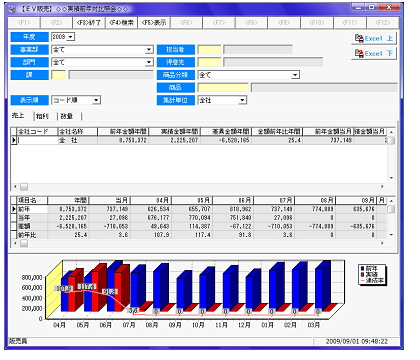Viewport: 420px width, 360px height.
Task: Click the F3 終了 function button
Action: pyautogui.click(x=89, y=23)
